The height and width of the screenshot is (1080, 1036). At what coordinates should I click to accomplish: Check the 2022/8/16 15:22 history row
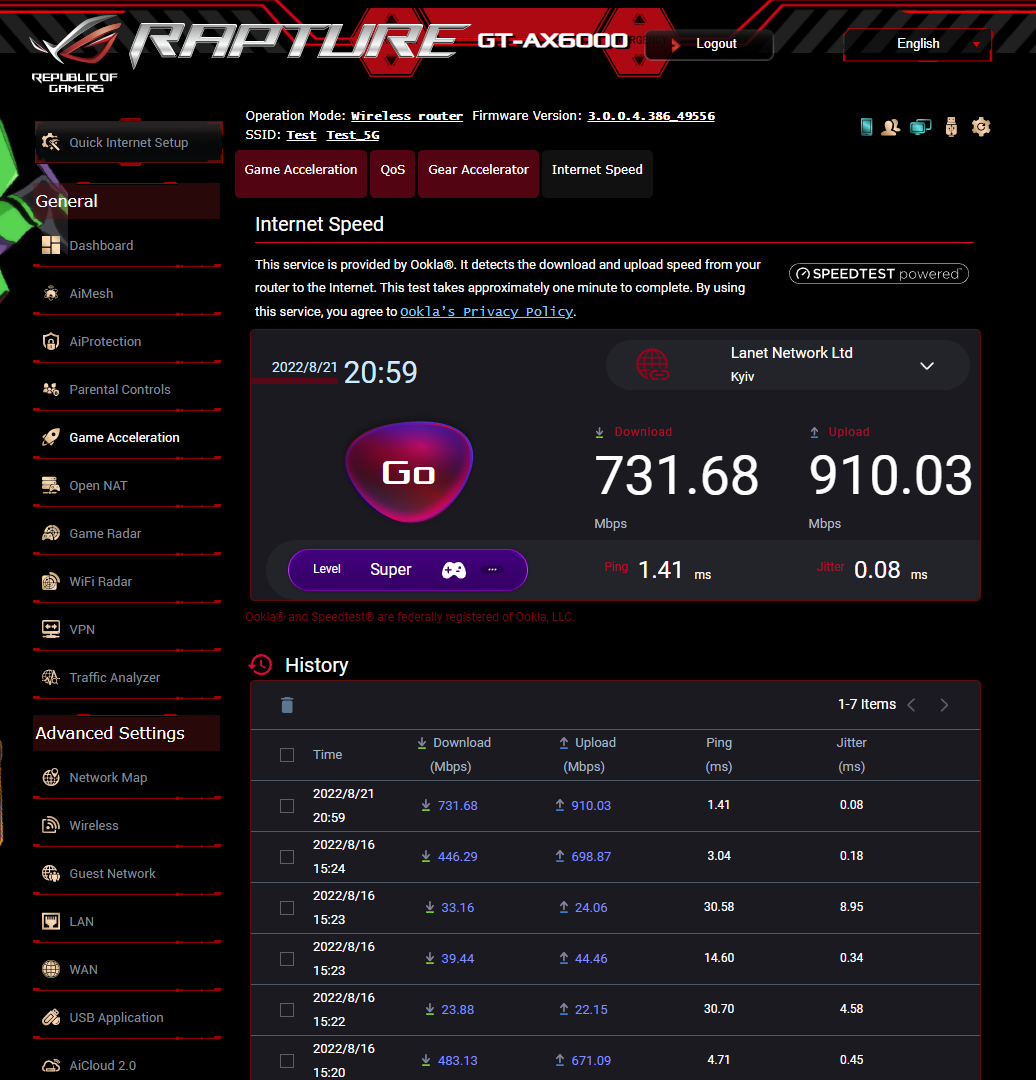(287, 1010)
